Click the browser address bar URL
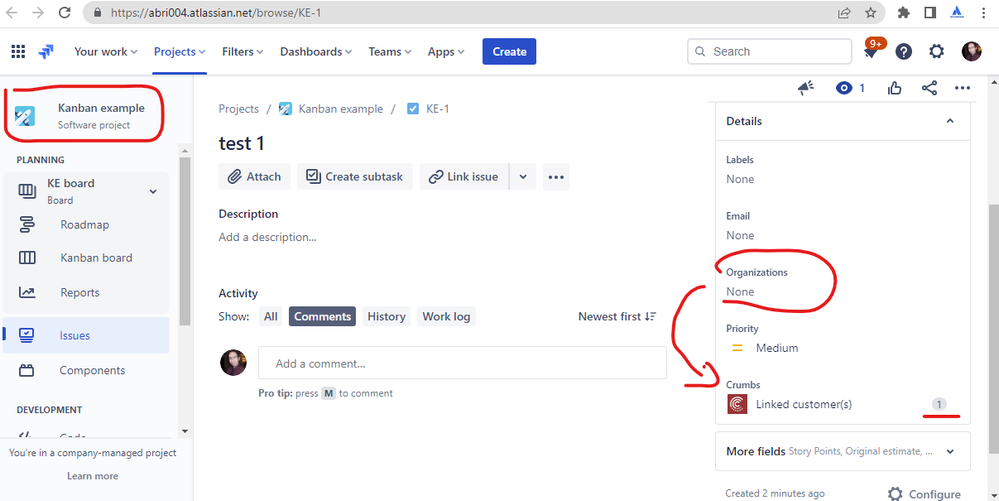The image size is (999, 501). pyautogui.click(x=216, y=13)
